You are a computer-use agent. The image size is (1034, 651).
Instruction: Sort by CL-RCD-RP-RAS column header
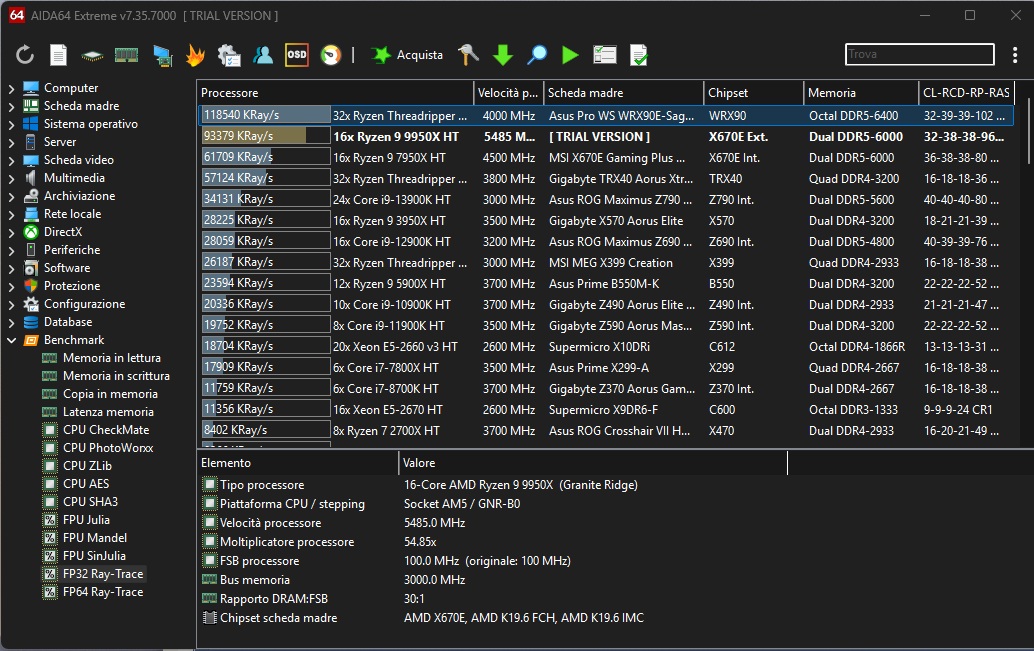coord(966,93)
